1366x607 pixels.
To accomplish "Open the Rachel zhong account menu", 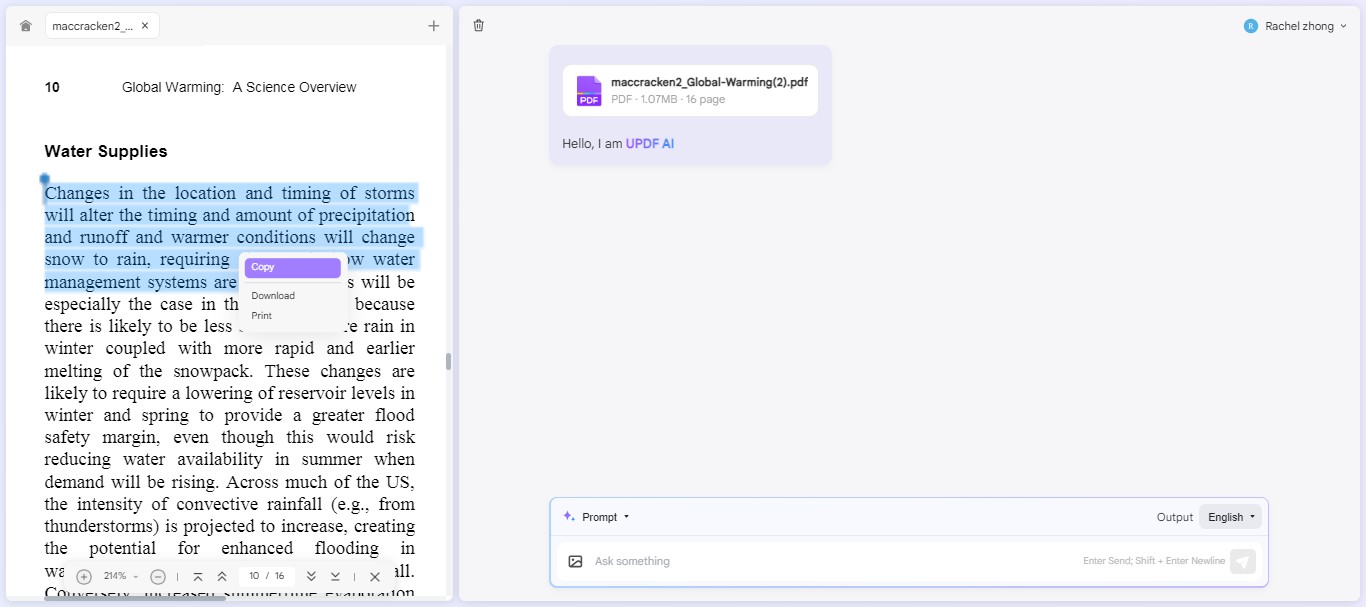I will (x=1296, y=25).
